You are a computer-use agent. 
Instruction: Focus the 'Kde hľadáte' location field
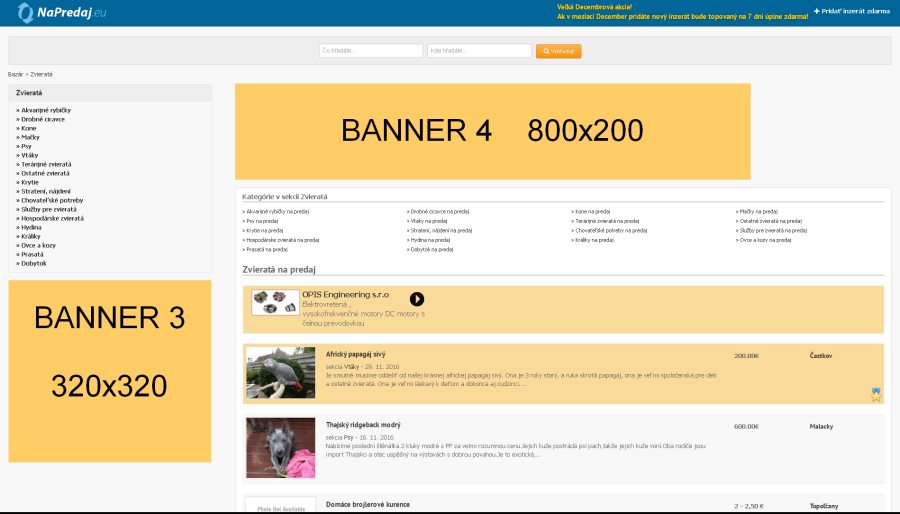(479, 50)
